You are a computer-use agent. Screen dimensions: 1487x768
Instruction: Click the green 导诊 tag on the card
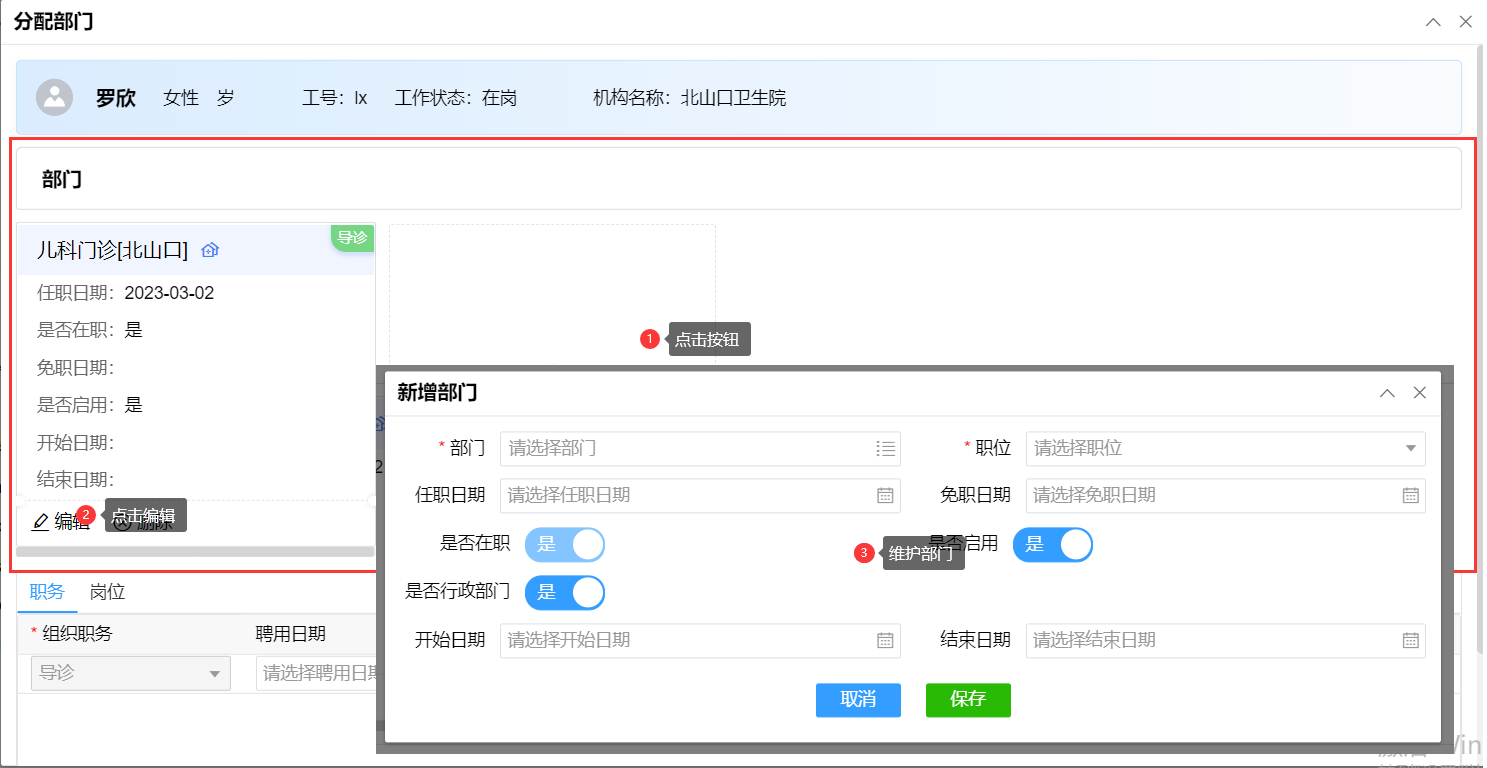(352, 237)
